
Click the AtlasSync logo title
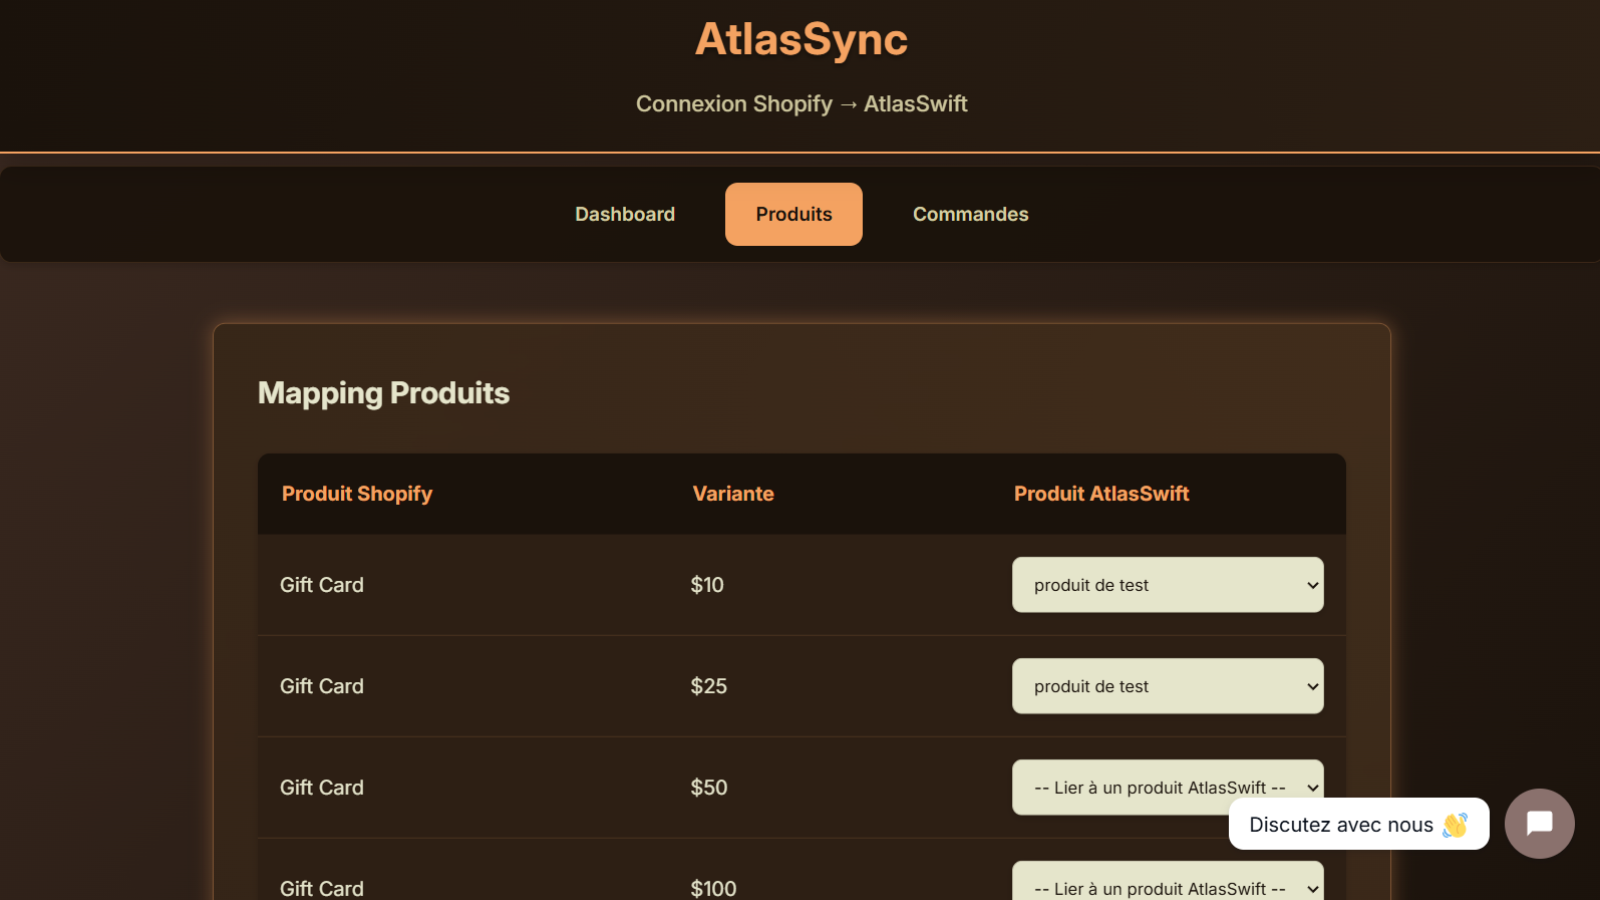[801, 40]
